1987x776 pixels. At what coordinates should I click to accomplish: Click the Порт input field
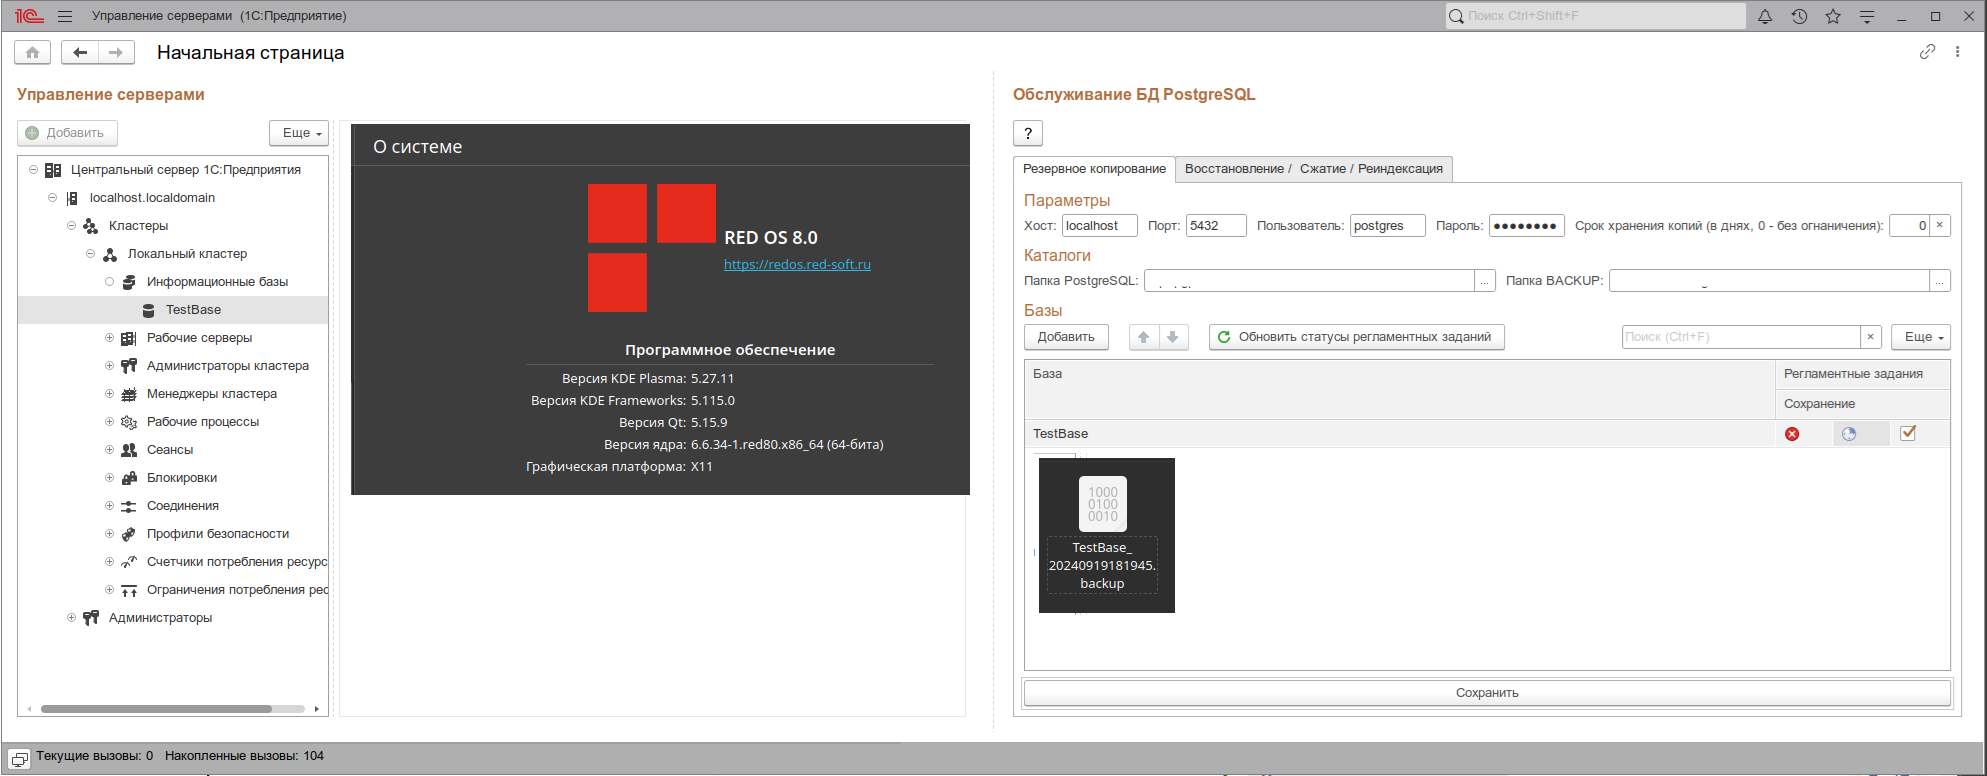click(x=1216, y=226)
